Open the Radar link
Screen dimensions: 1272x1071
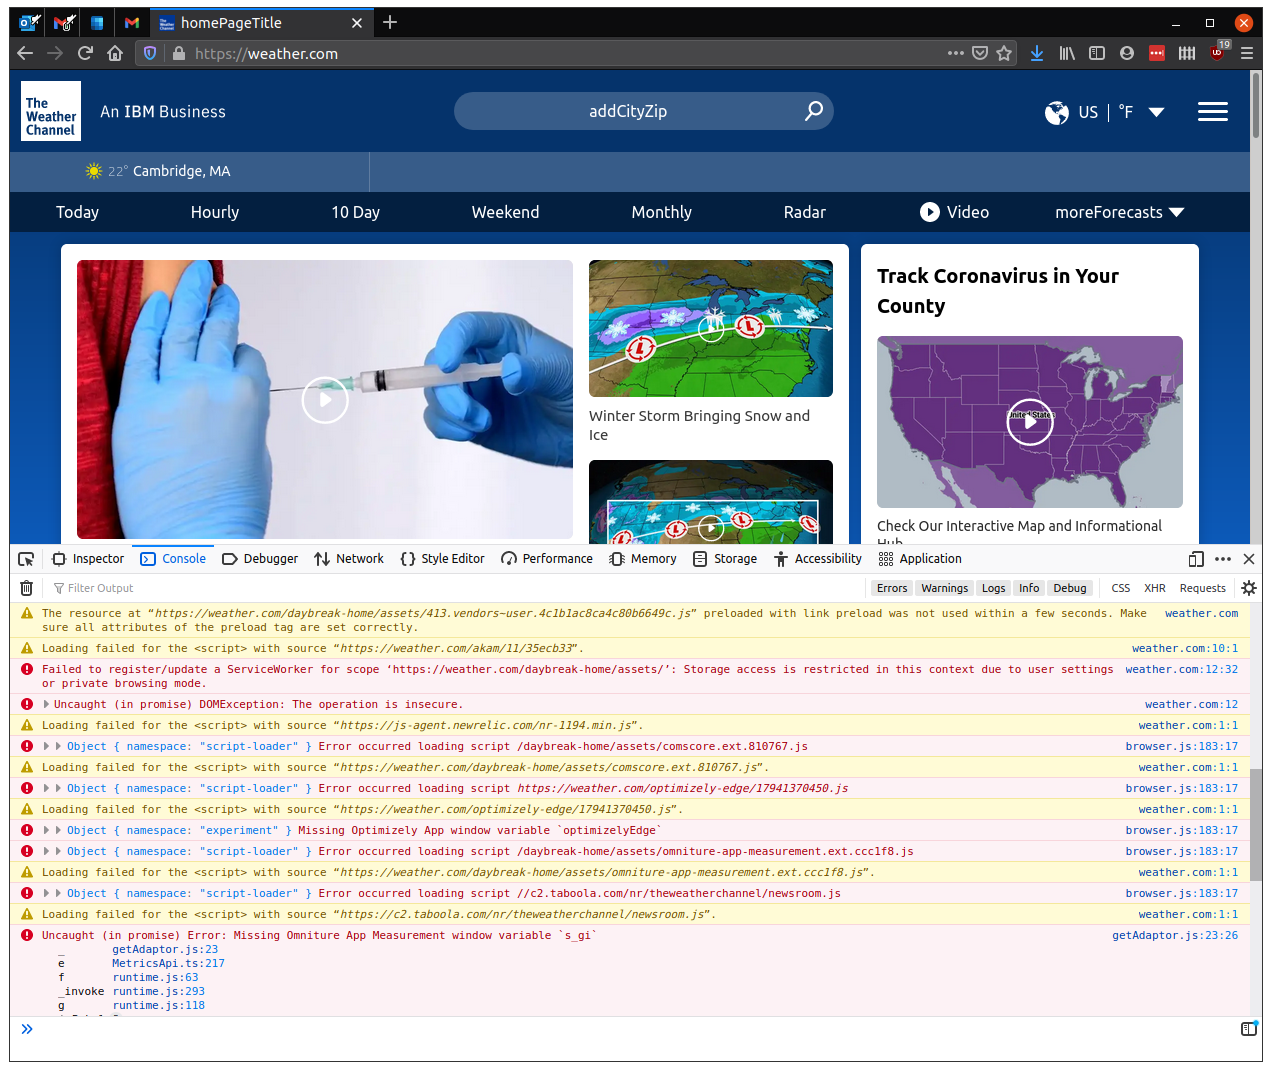[x=805, y=212]
